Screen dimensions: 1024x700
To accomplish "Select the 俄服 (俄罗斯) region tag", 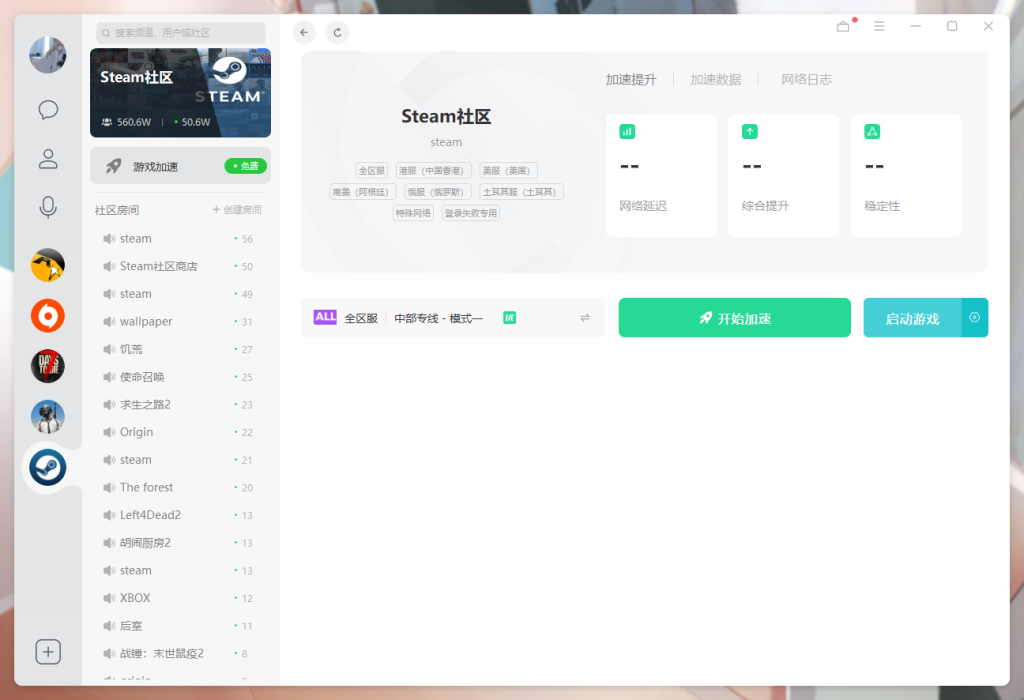I will [x=438, y=192].
